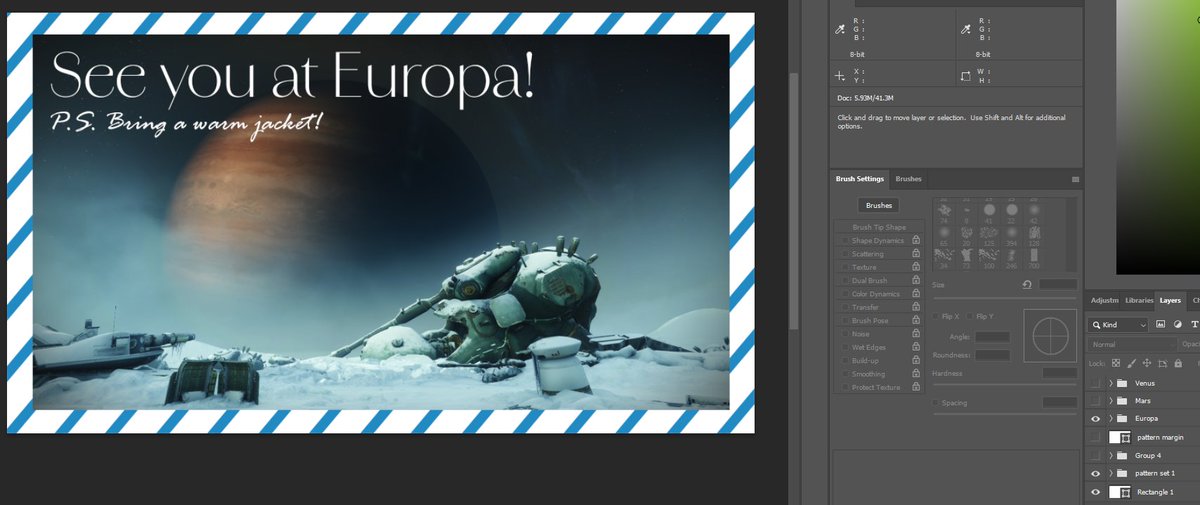Click the green color picker field
Image resolution: width=1200 pixels, height=505 pixels.
click(1158, 137)
